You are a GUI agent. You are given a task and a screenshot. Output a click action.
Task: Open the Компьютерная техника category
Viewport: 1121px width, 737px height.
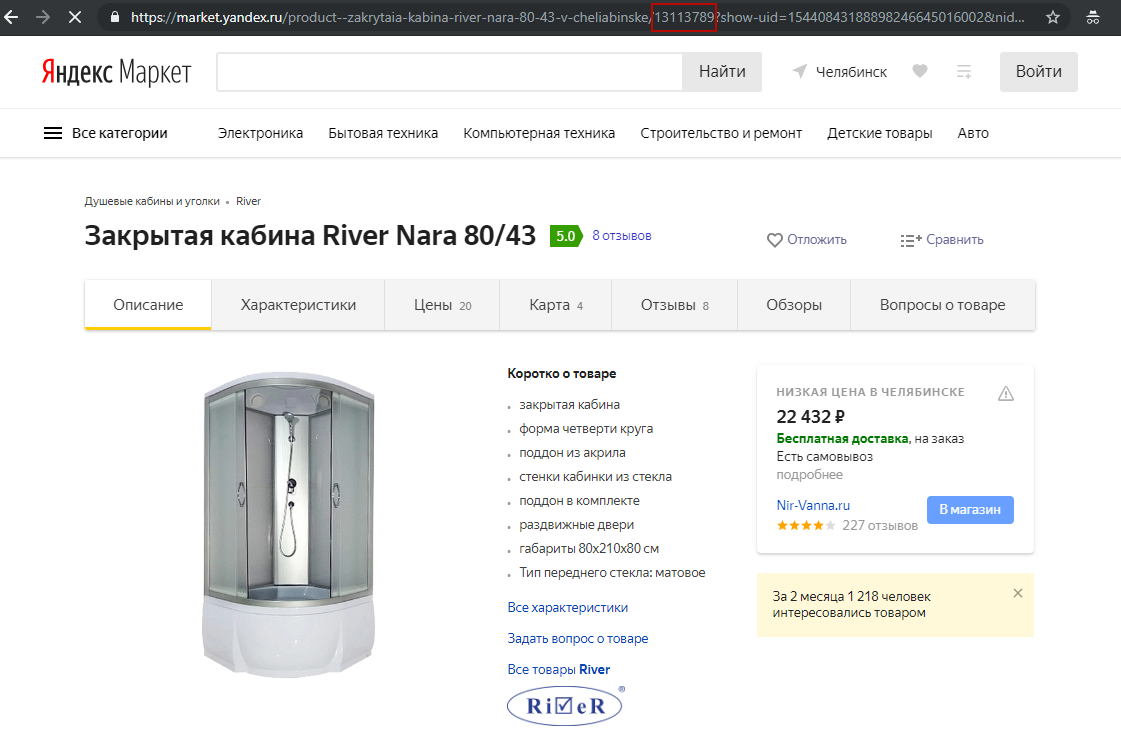pyautogui.click(x=539, y=133)
